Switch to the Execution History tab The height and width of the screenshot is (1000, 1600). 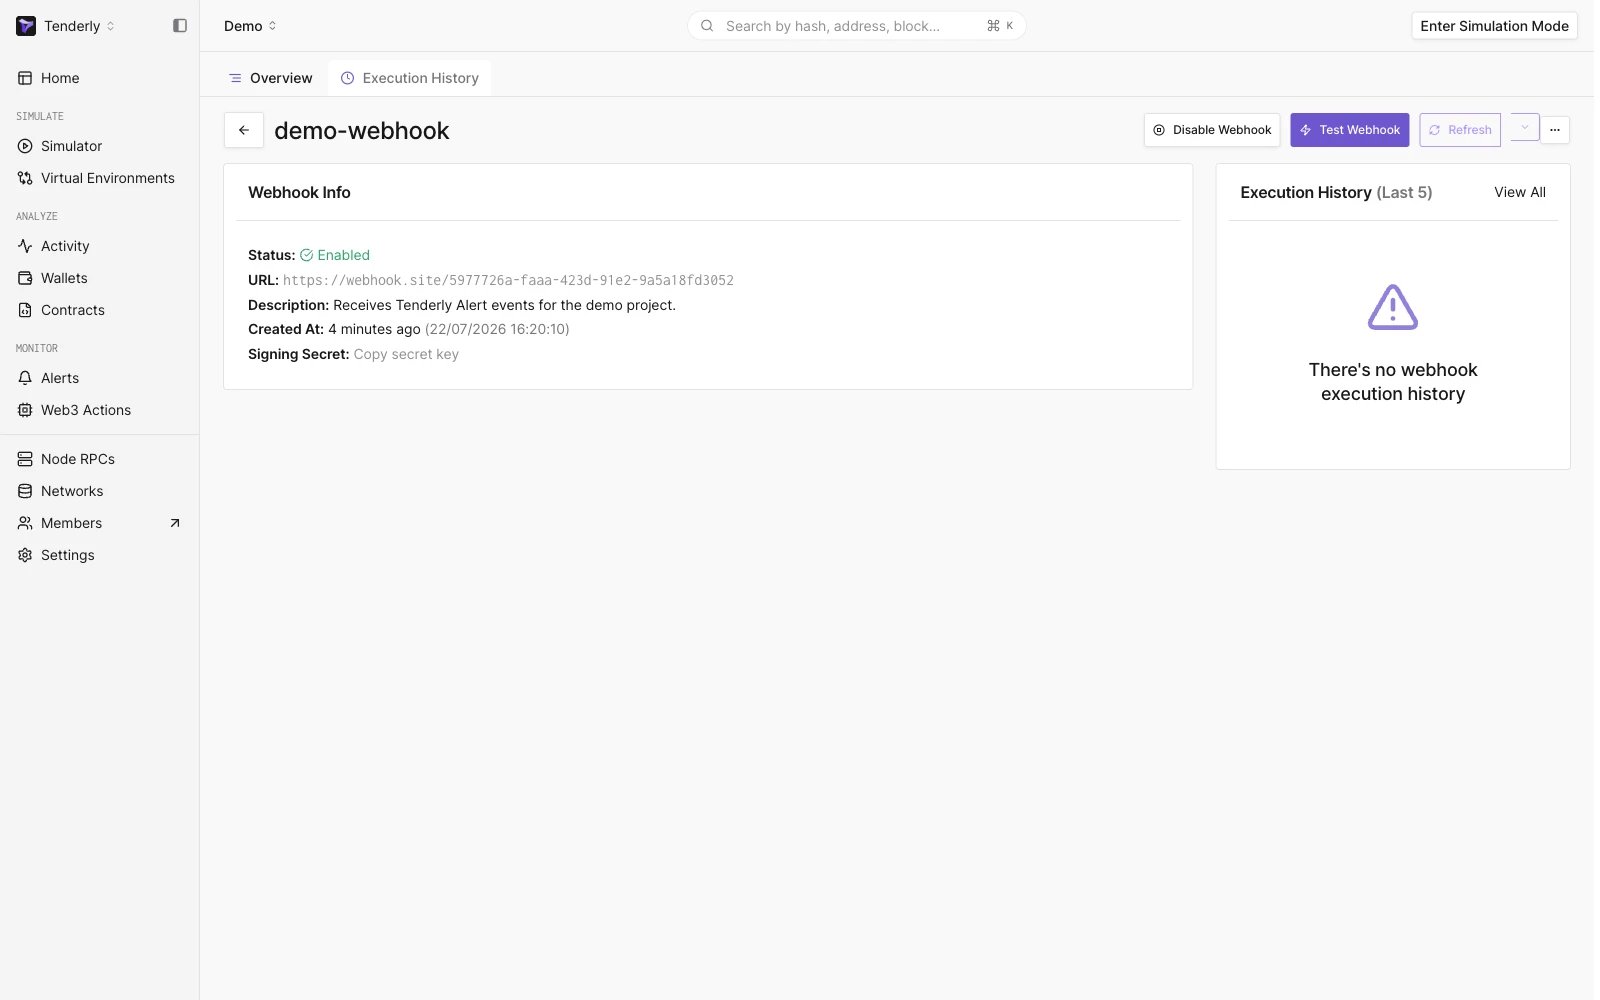(x=410, y=78)
